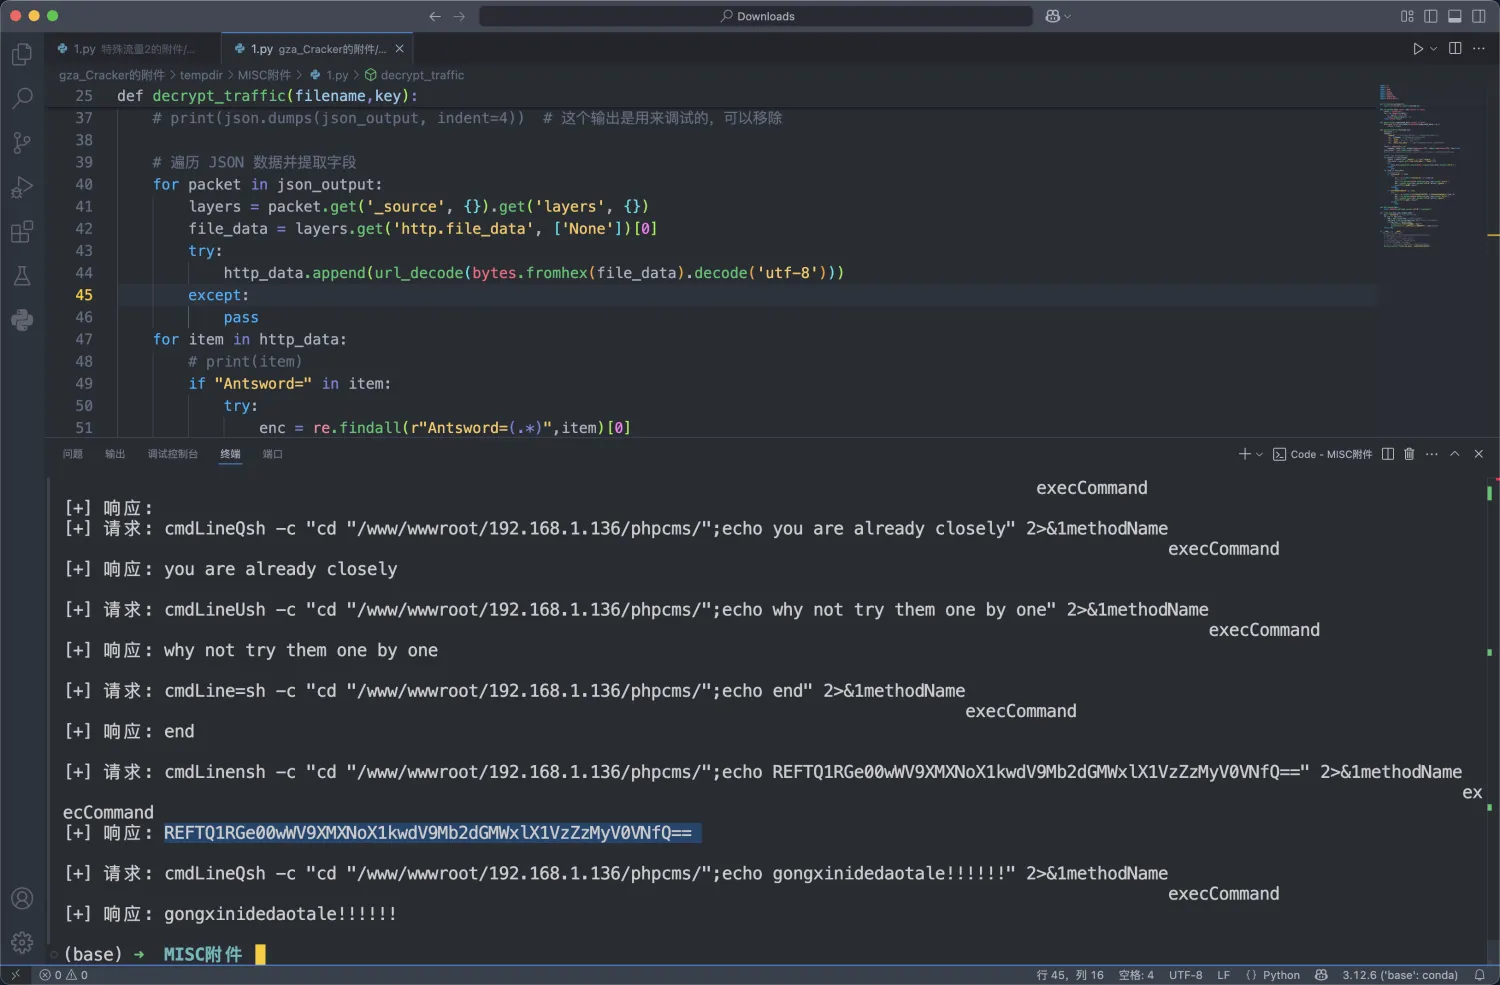Change indentation via 空格: 4

click(x=1136, y=975)
